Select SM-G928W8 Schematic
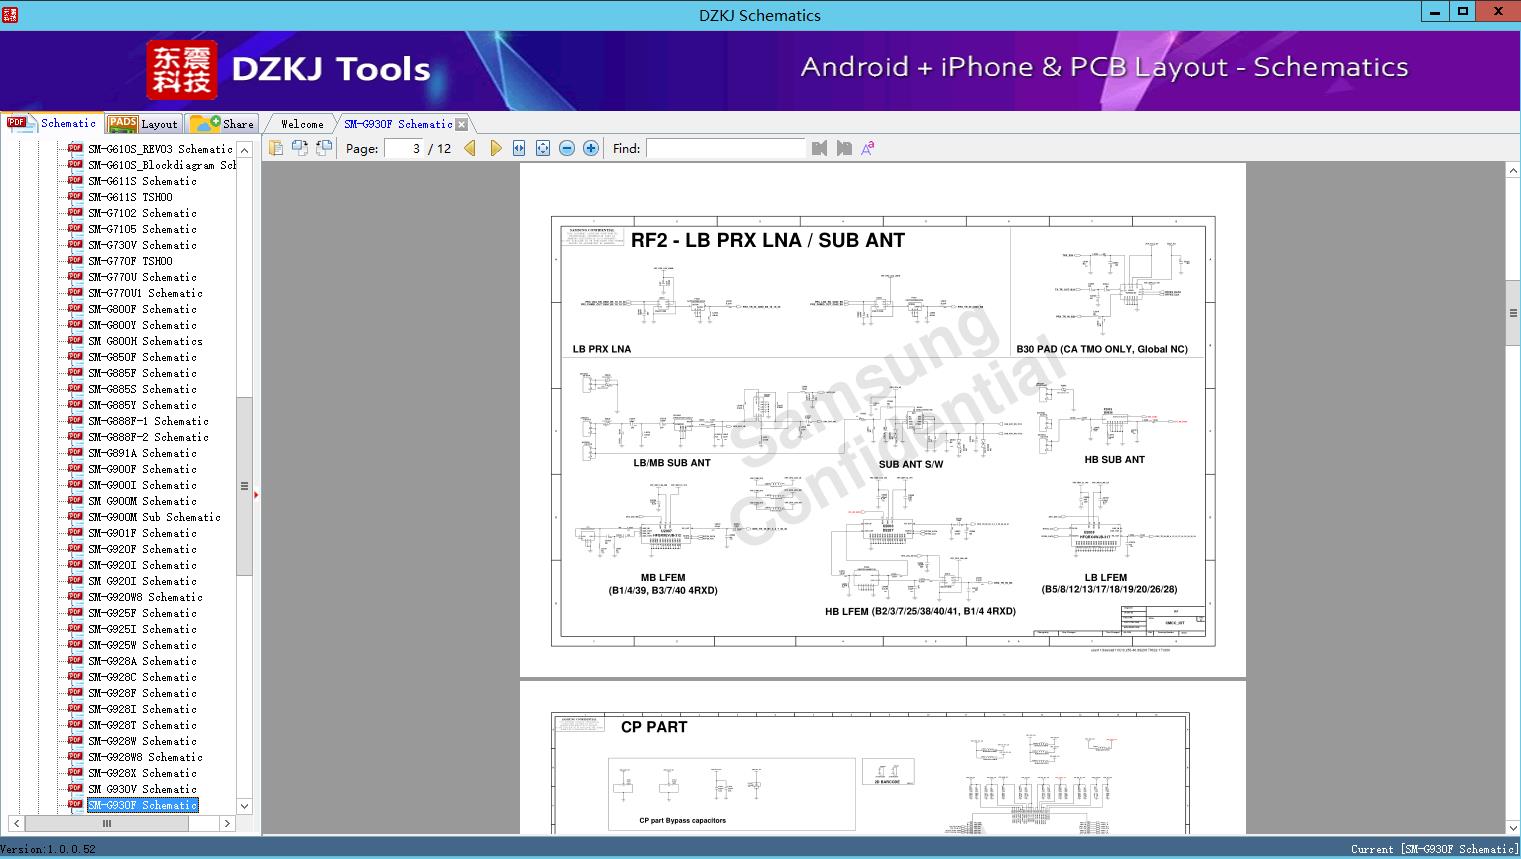 [145, 757]
